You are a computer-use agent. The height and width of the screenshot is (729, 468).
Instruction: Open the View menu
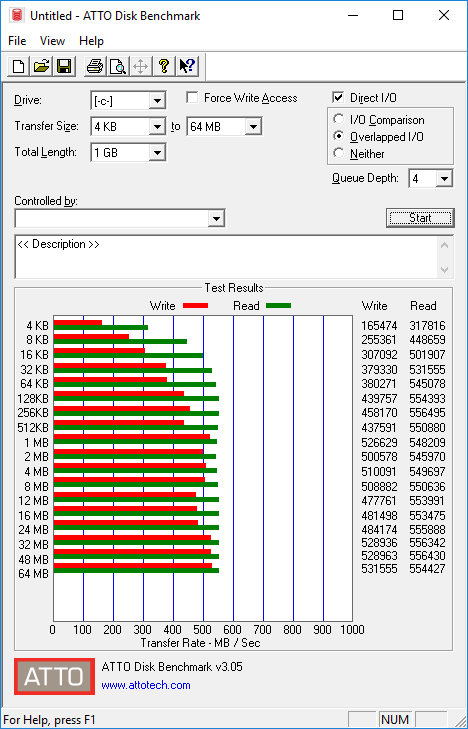click(x=52, y=41)
